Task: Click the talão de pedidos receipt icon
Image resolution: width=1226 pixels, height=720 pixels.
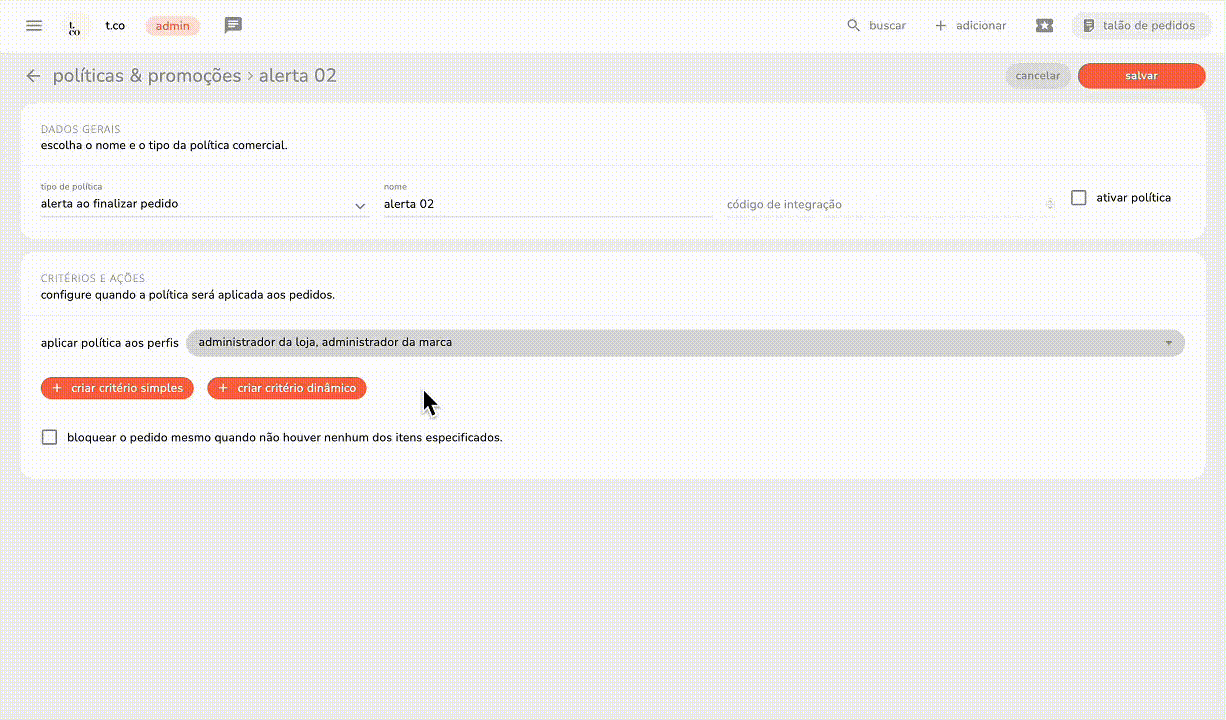Action: coord(1089,26)
